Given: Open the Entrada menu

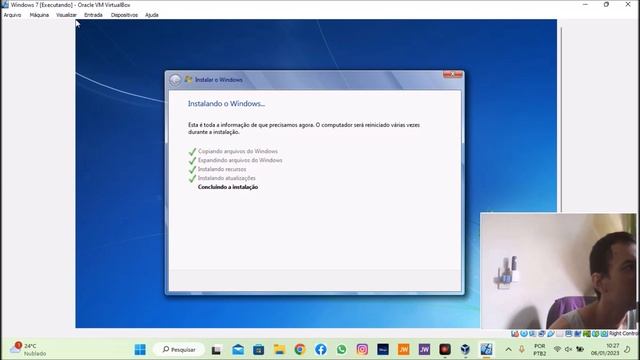Looking at the screenshot, I should click(x=93, y=15).
